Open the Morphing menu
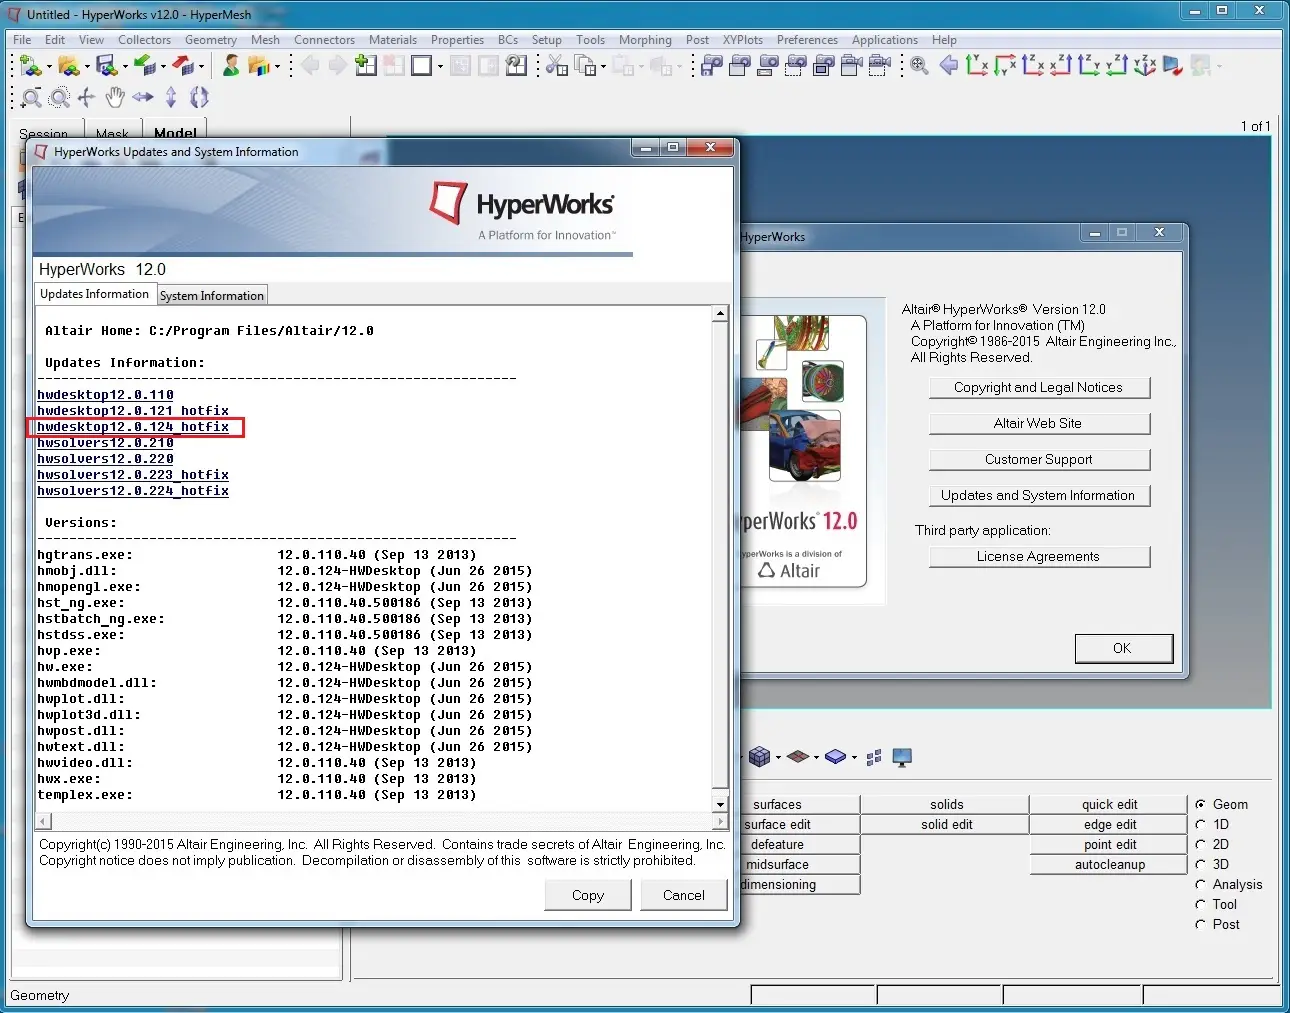Image resolution: width=1290 pixels, height=1013 pixels. click(644, 40)
